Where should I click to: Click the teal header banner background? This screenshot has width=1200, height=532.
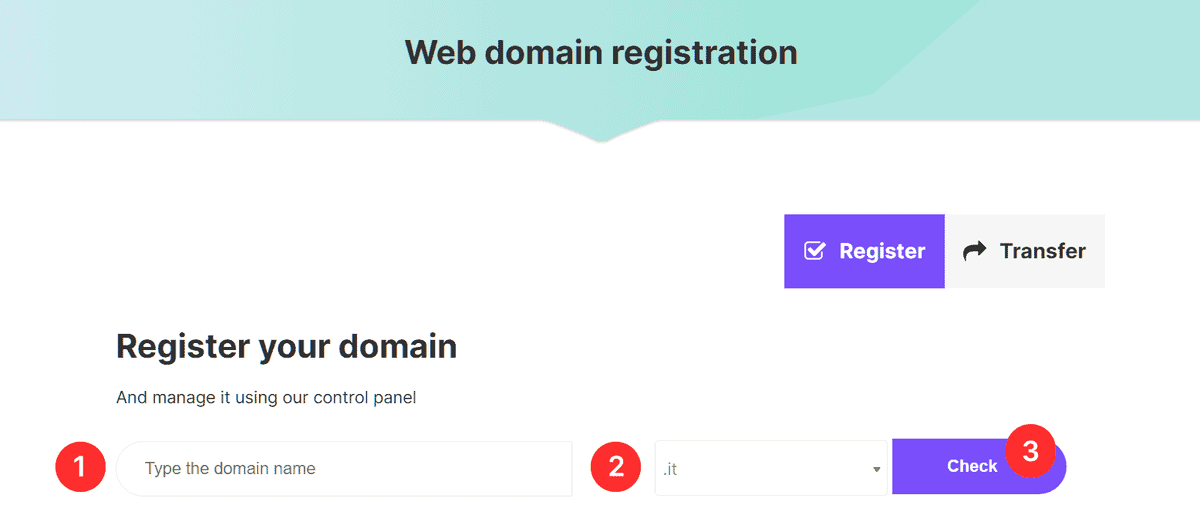200,60
